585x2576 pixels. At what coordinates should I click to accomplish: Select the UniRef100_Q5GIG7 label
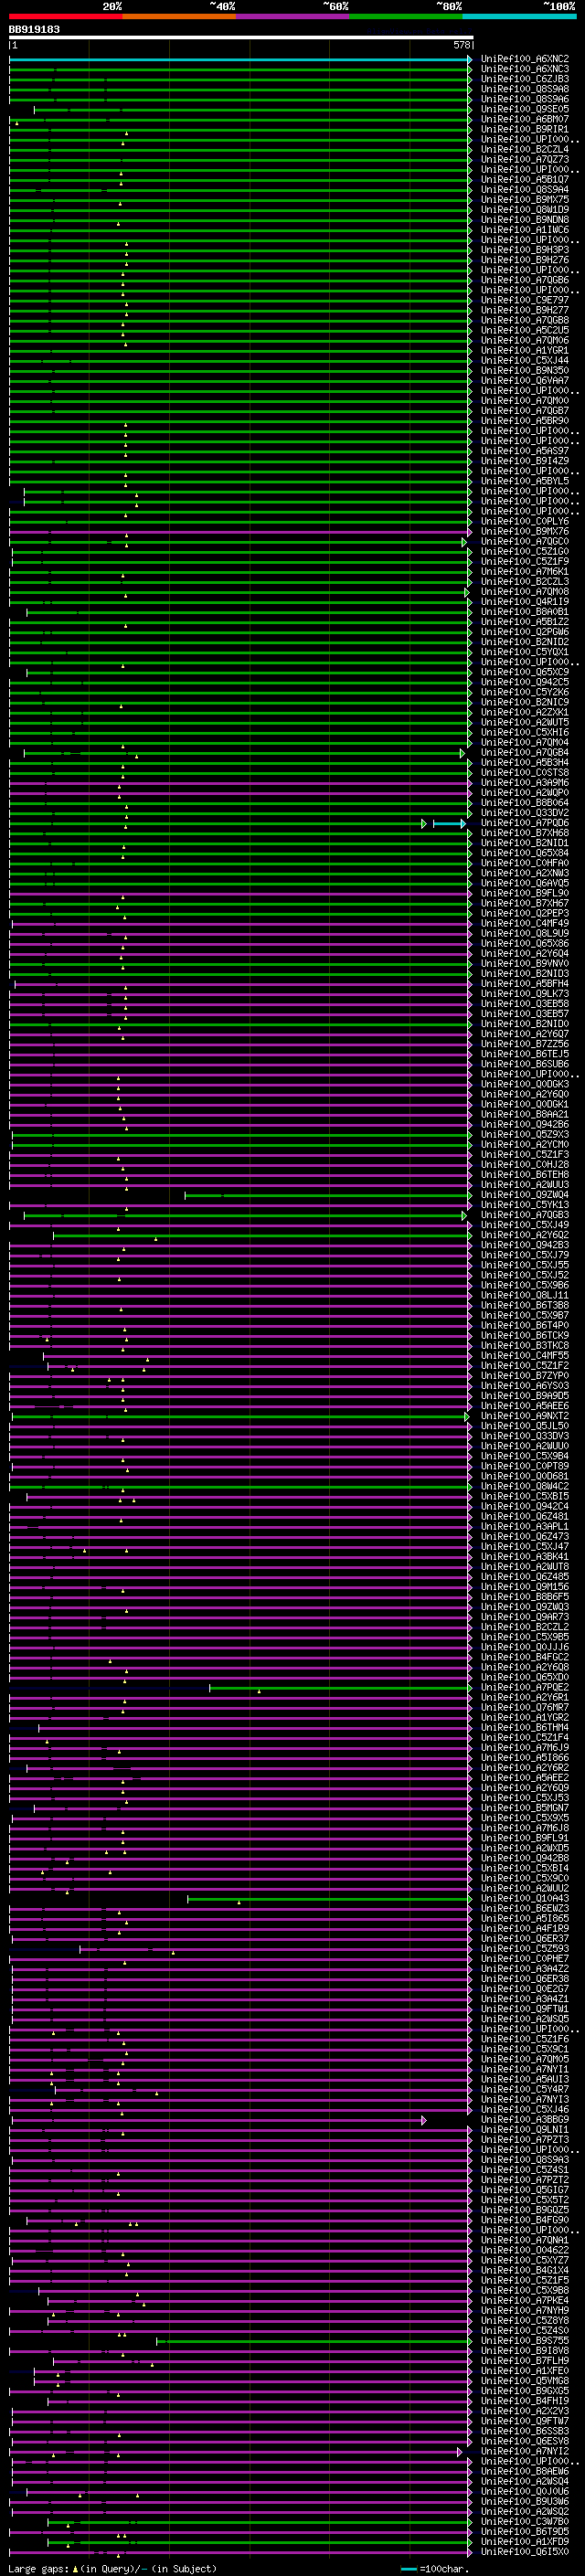(525, 2190)
